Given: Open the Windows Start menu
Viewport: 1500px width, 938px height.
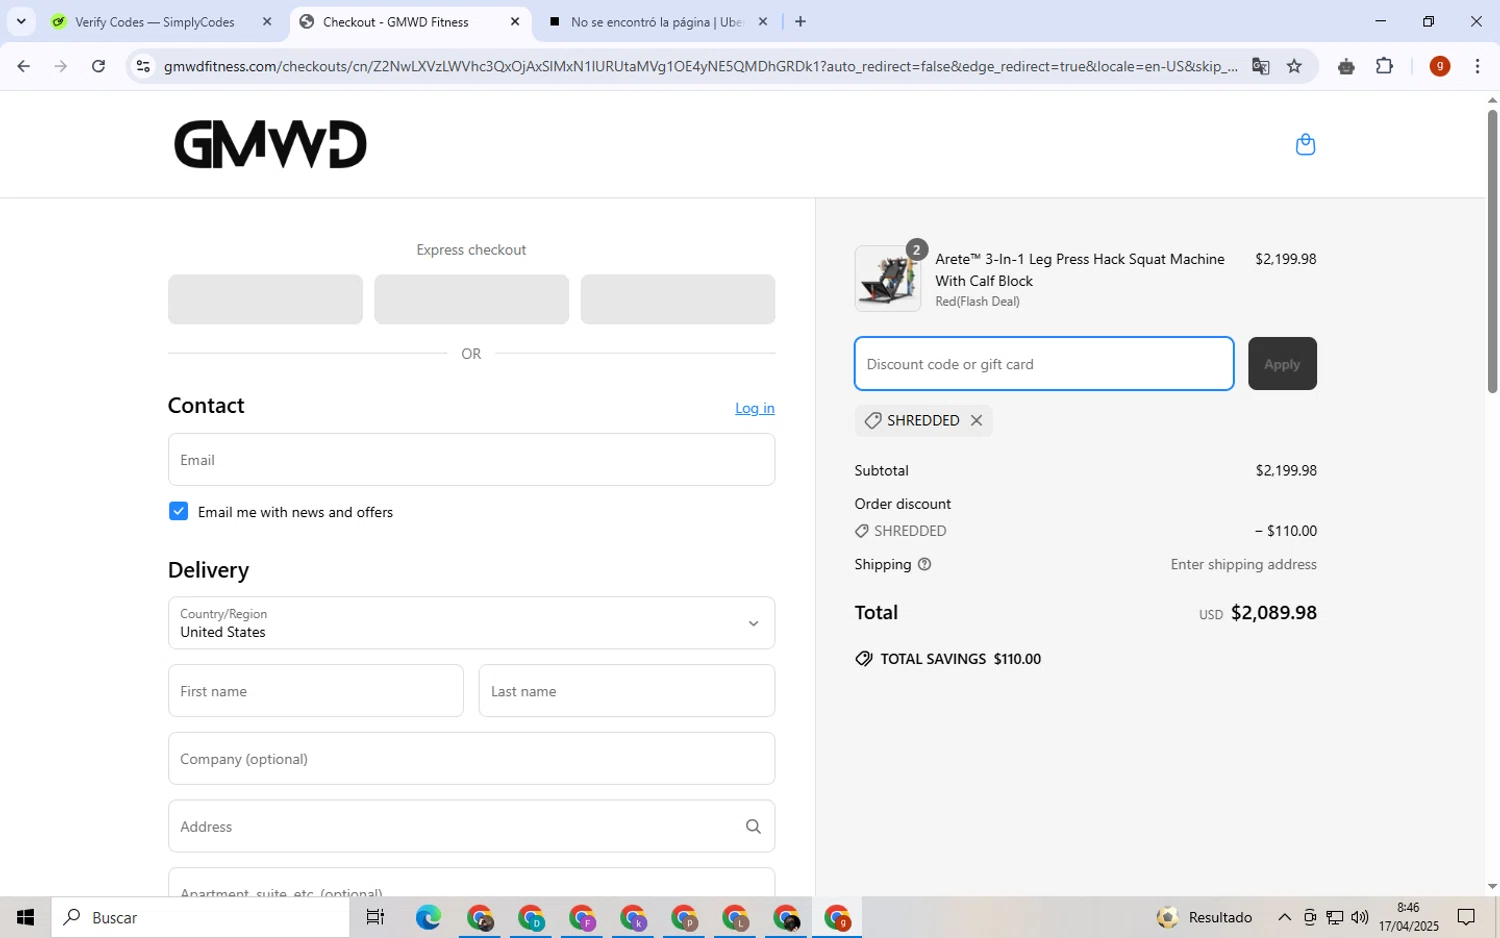Looking at the screenshot, I should [25, 917].
